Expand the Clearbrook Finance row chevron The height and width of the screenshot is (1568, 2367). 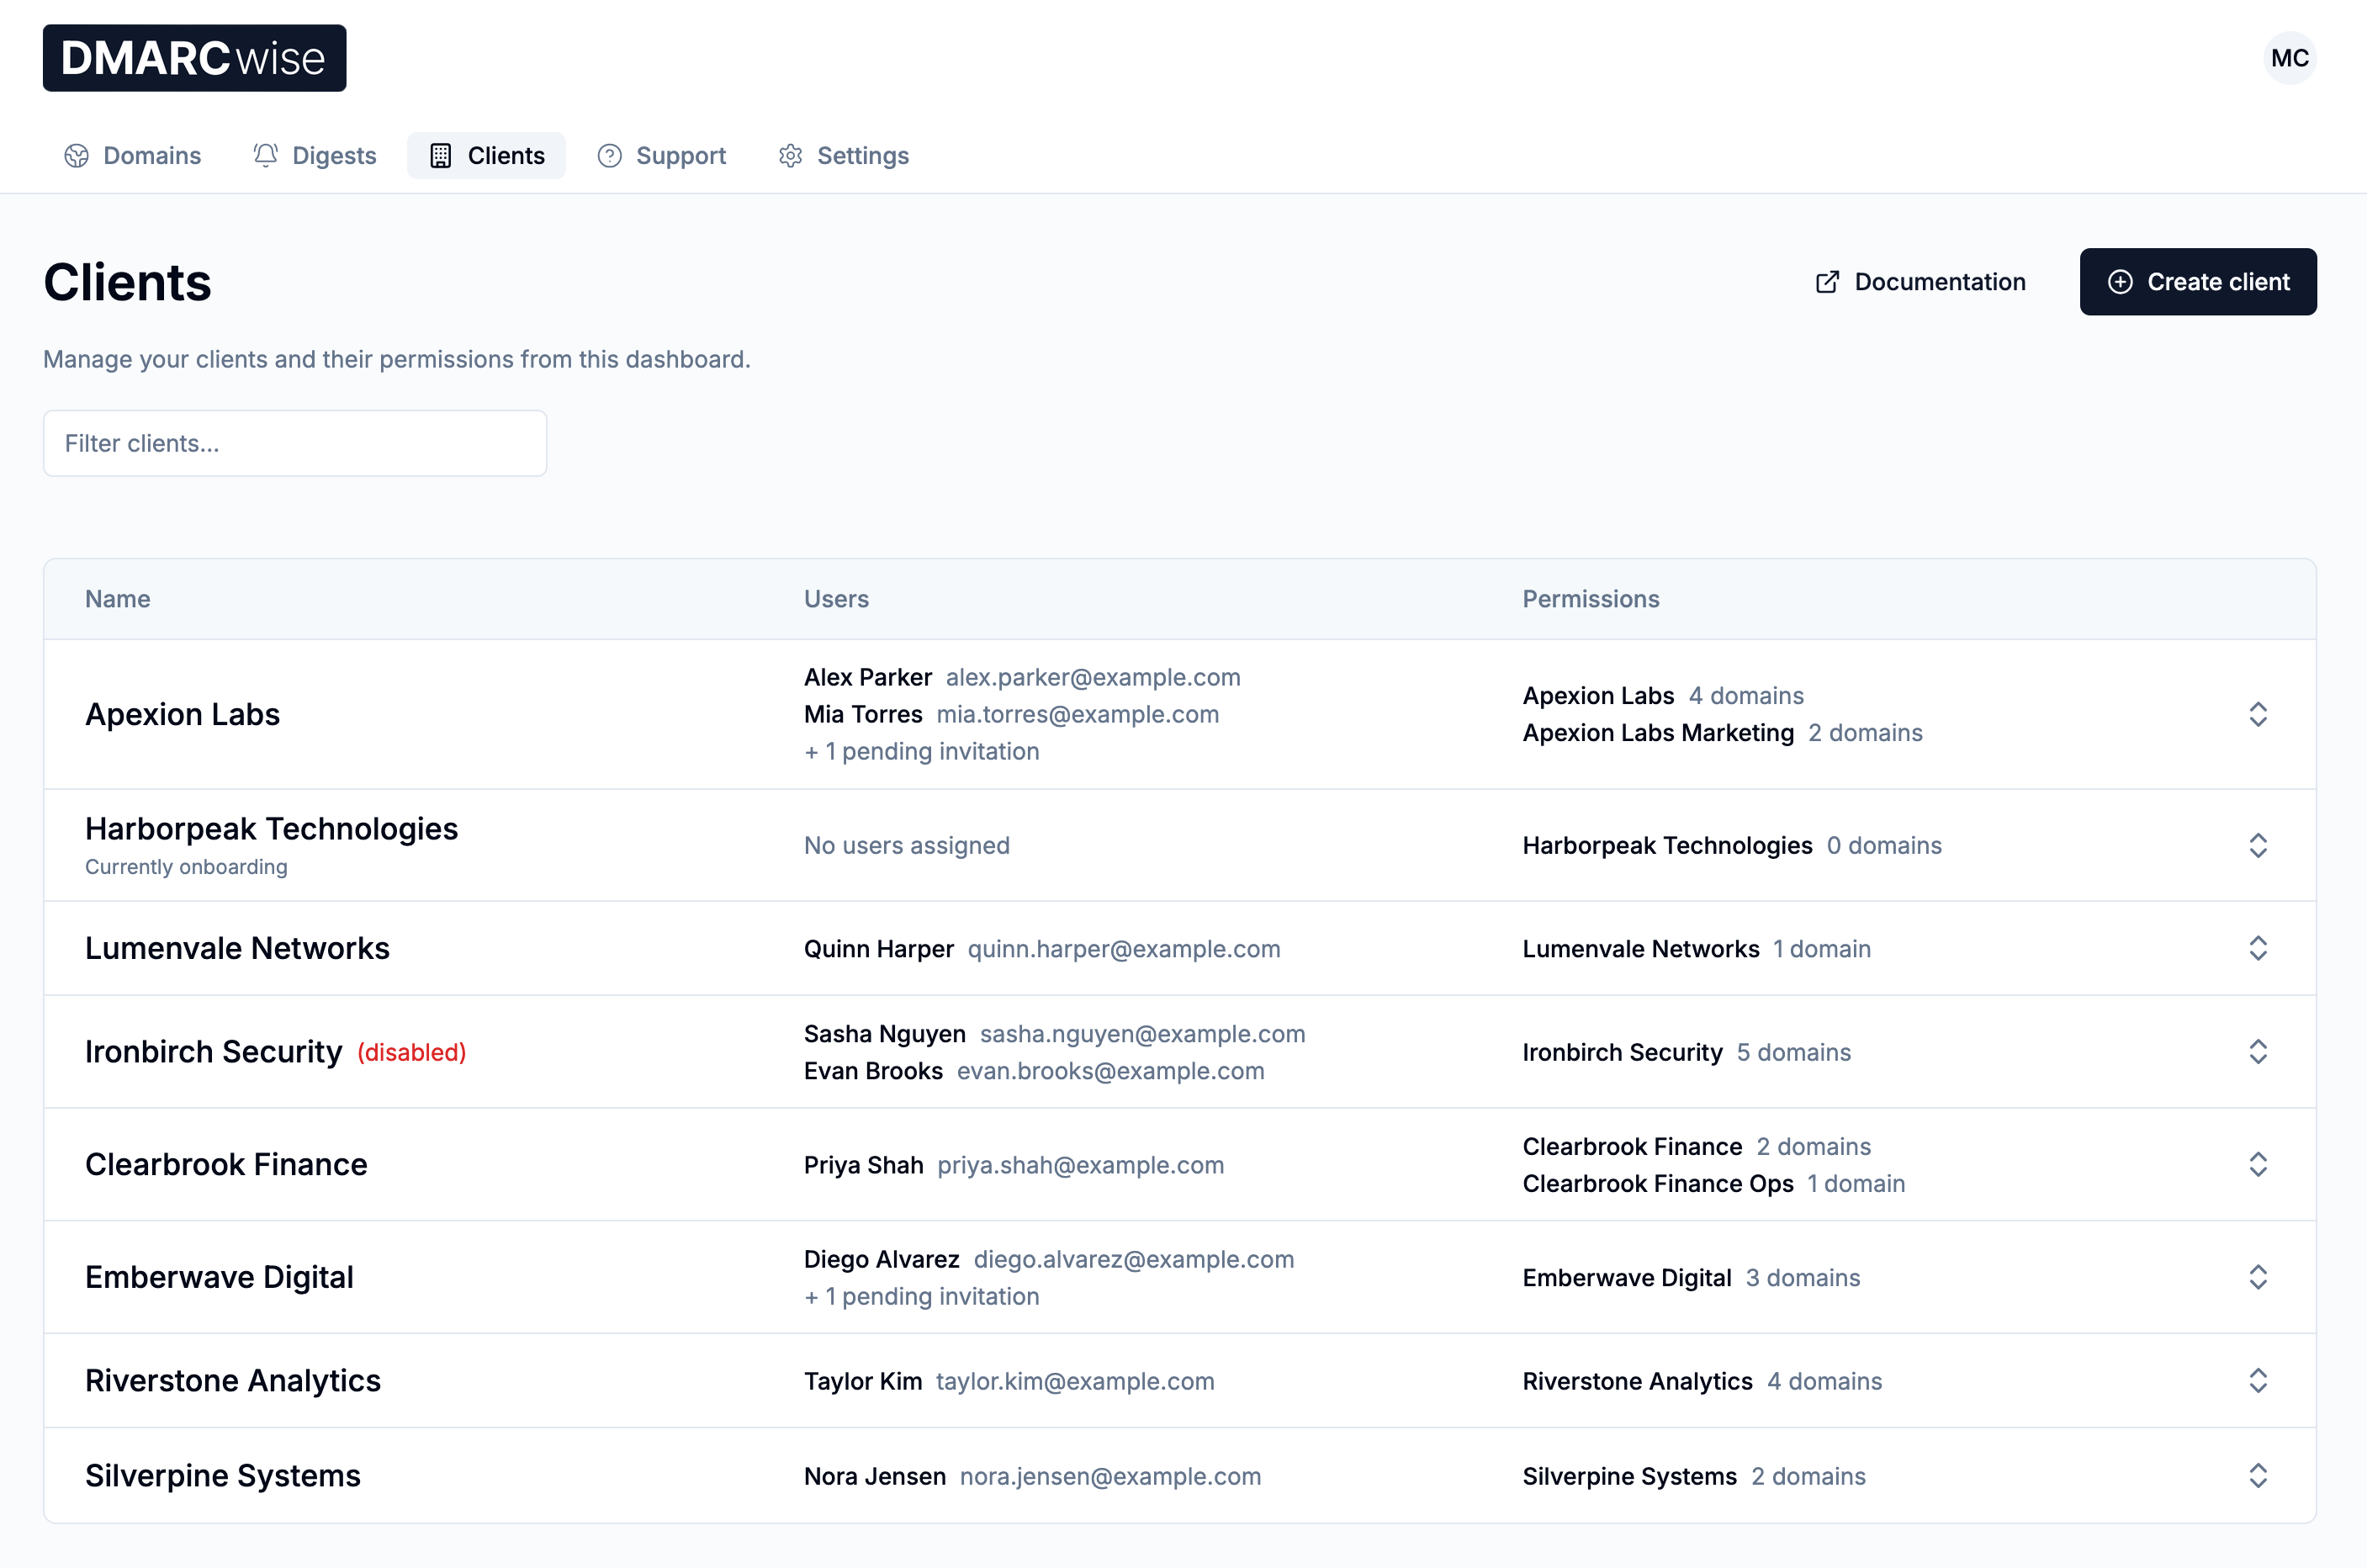[x=2259, y=1164]
